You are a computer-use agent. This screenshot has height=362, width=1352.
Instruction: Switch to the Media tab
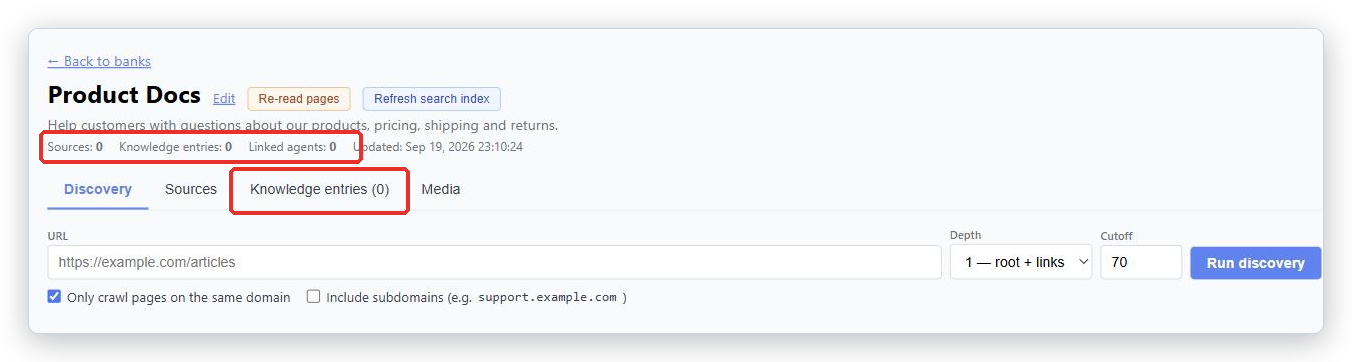pos(441,189)
